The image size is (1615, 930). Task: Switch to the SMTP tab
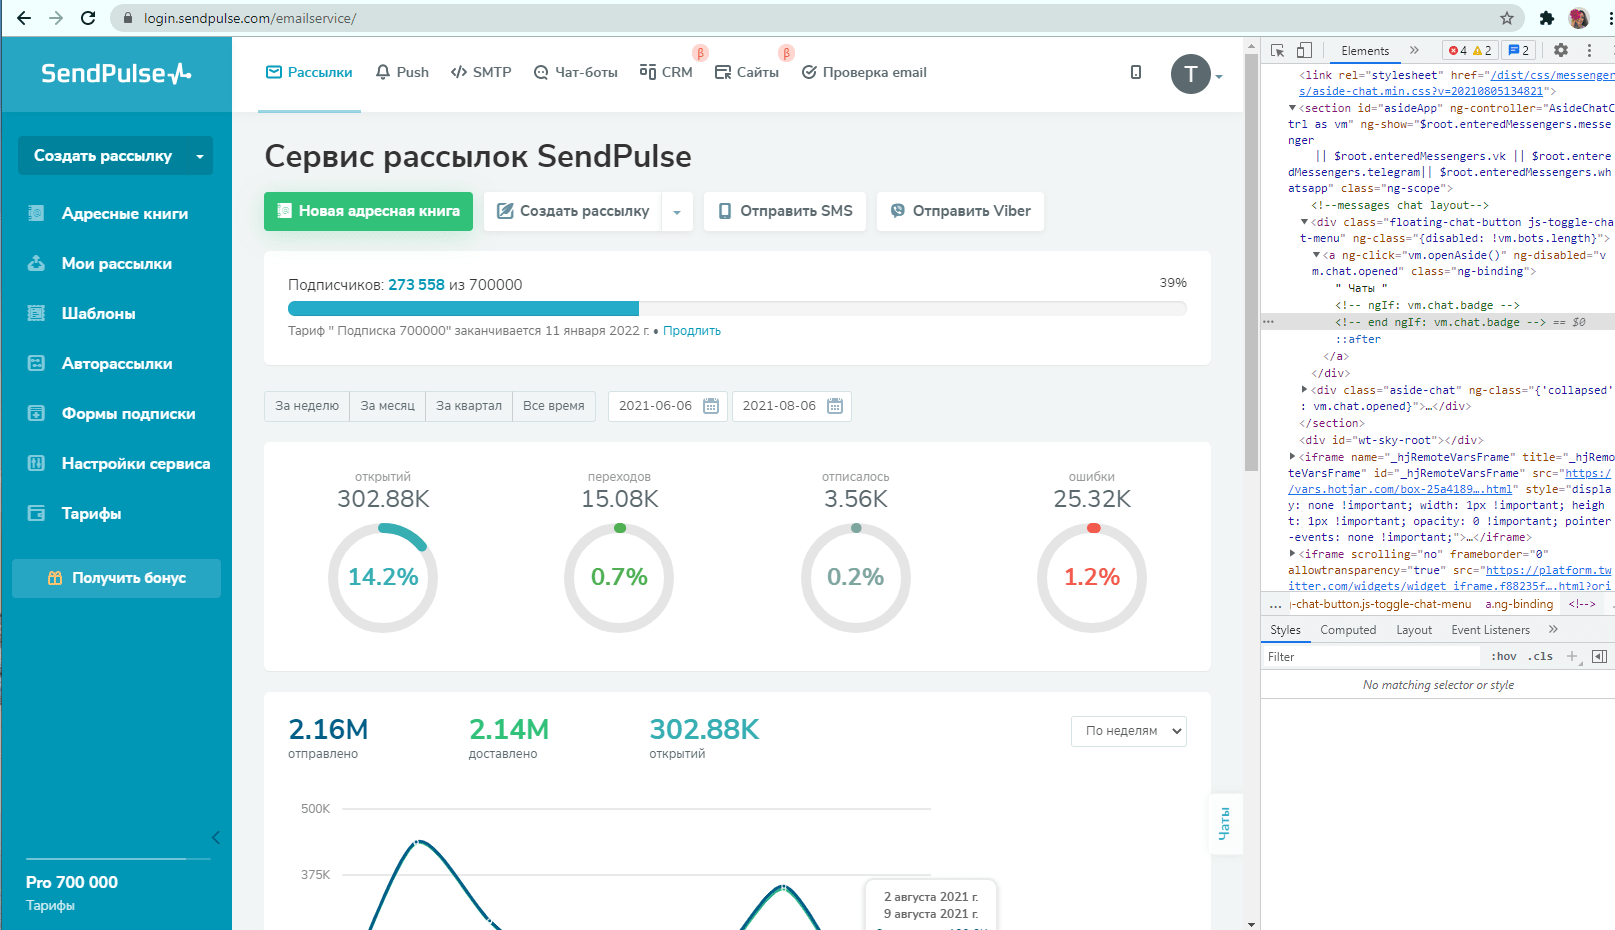(481, 72)
